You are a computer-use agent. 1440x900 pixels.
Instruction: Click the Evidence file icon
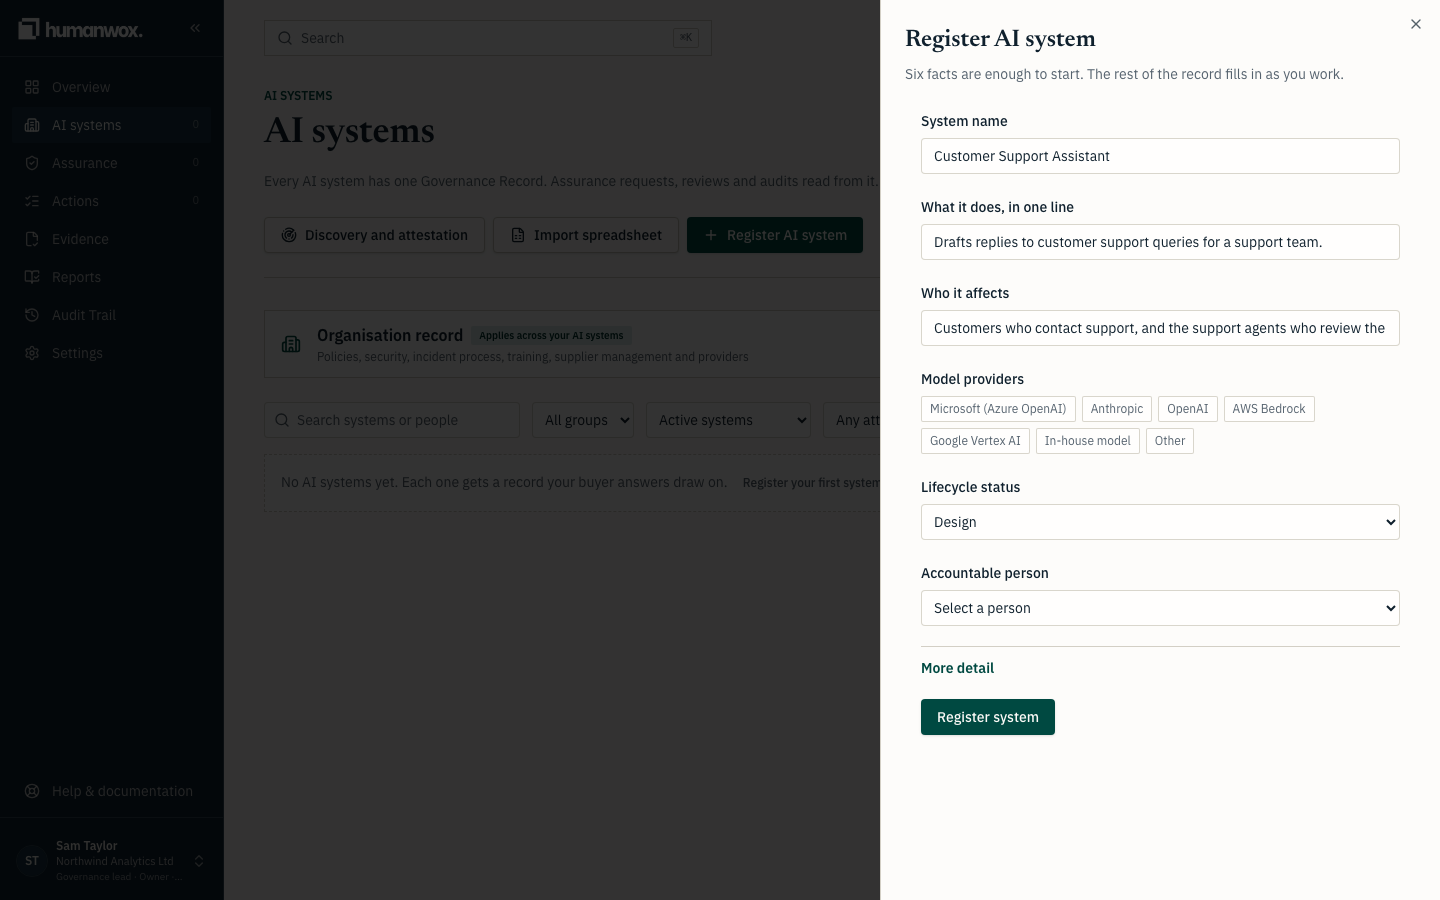pyautogui.click(x=32, y=239)
